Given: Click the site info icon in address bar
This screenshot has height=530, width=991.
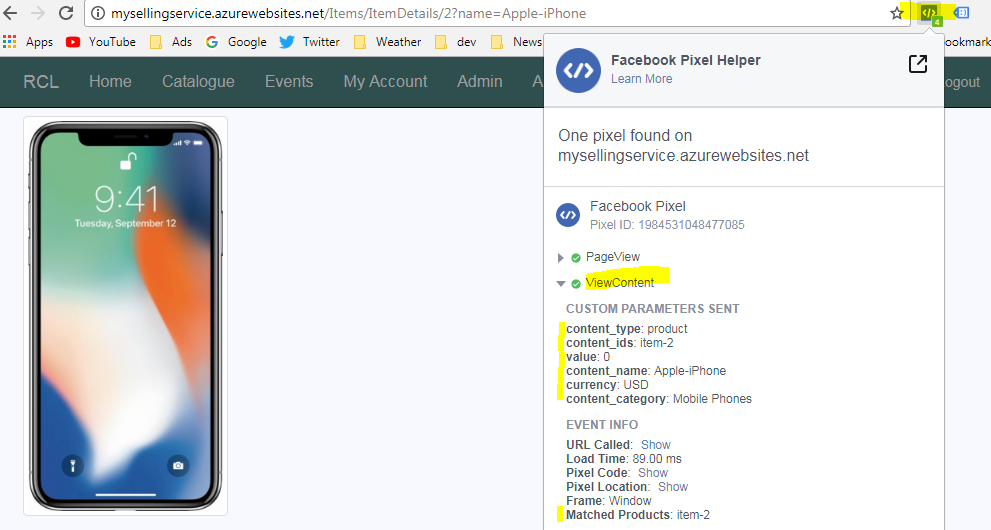Looking at the screenshot, I should click(98, 13).
